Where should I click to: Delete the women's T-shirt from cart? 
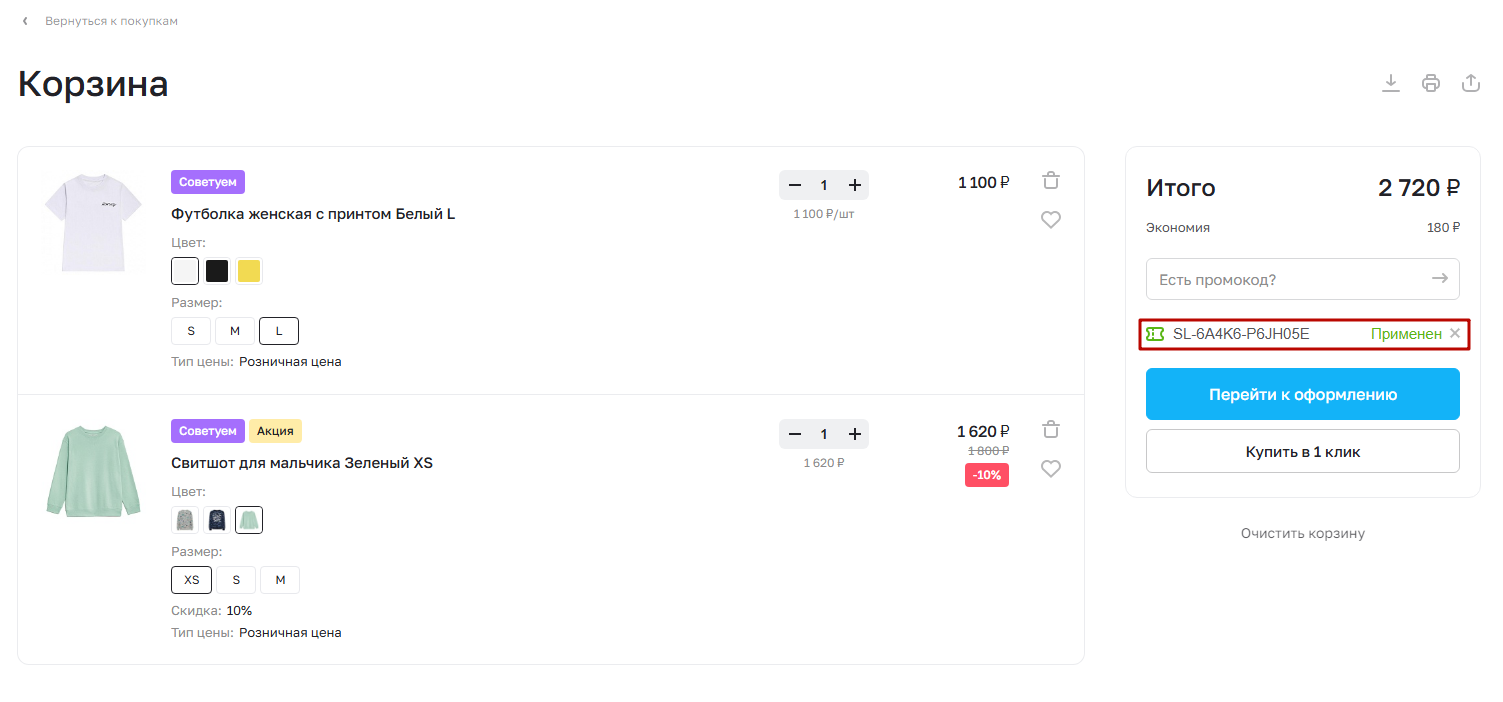click(1050, 181)
